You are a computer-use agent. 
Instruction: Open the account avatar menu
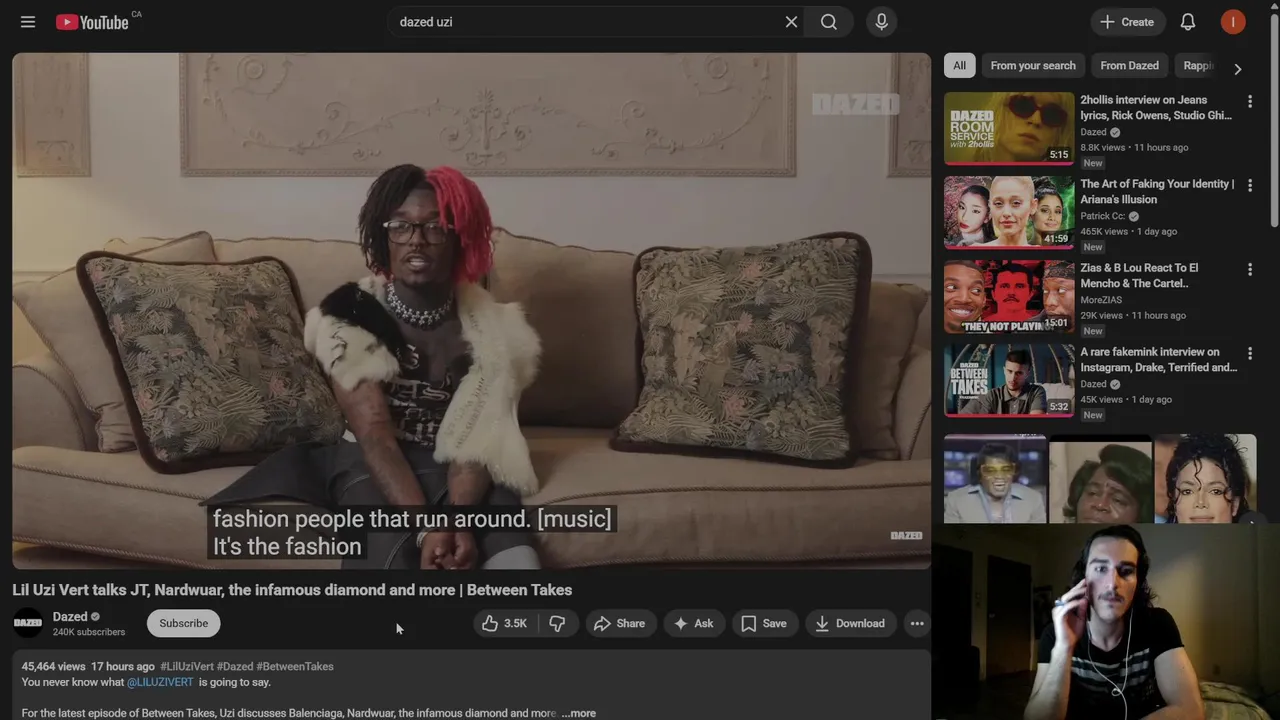click(1233, 22)
